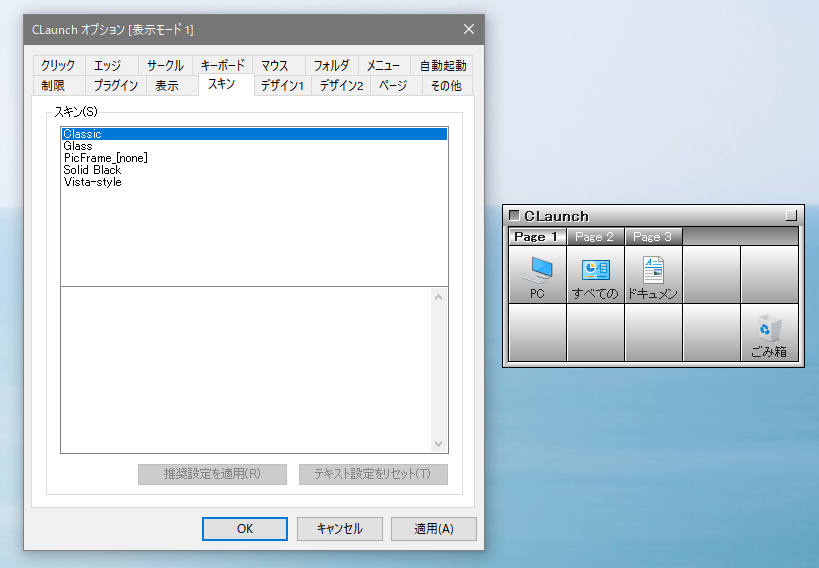Switch to the キーボード settings tab
Image resolution: width=819 pixels, height=568 pixels.
pos(222,66)
